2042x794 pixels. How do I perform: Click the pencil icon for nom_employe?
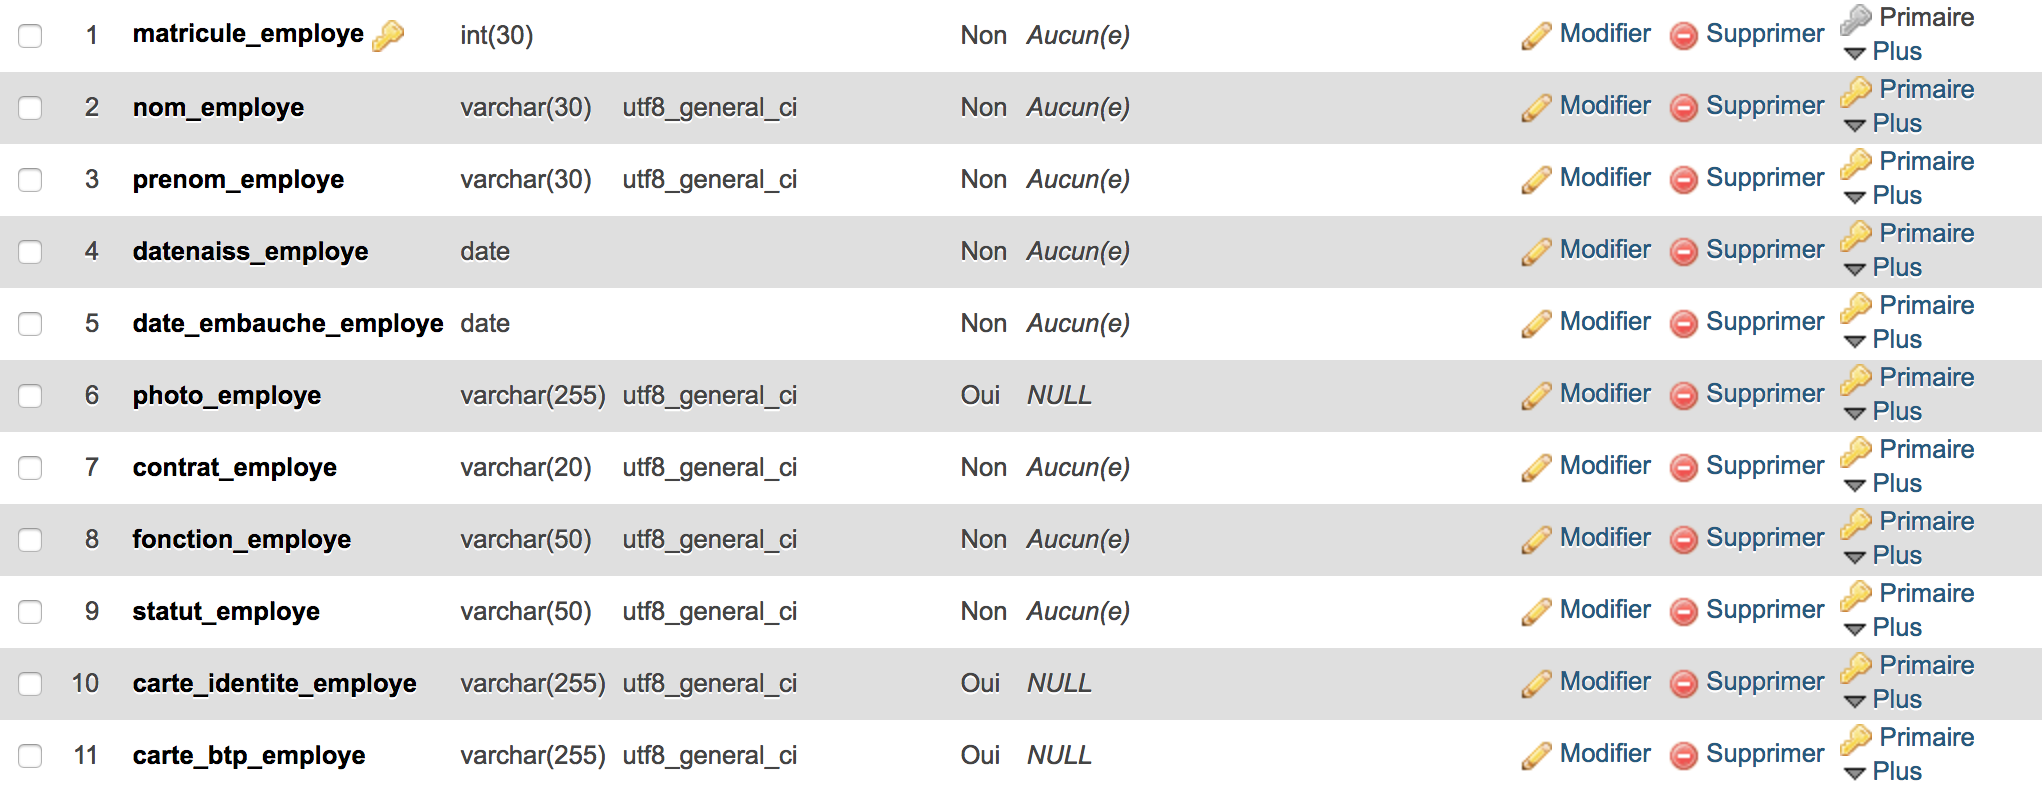click(1537, 107)
